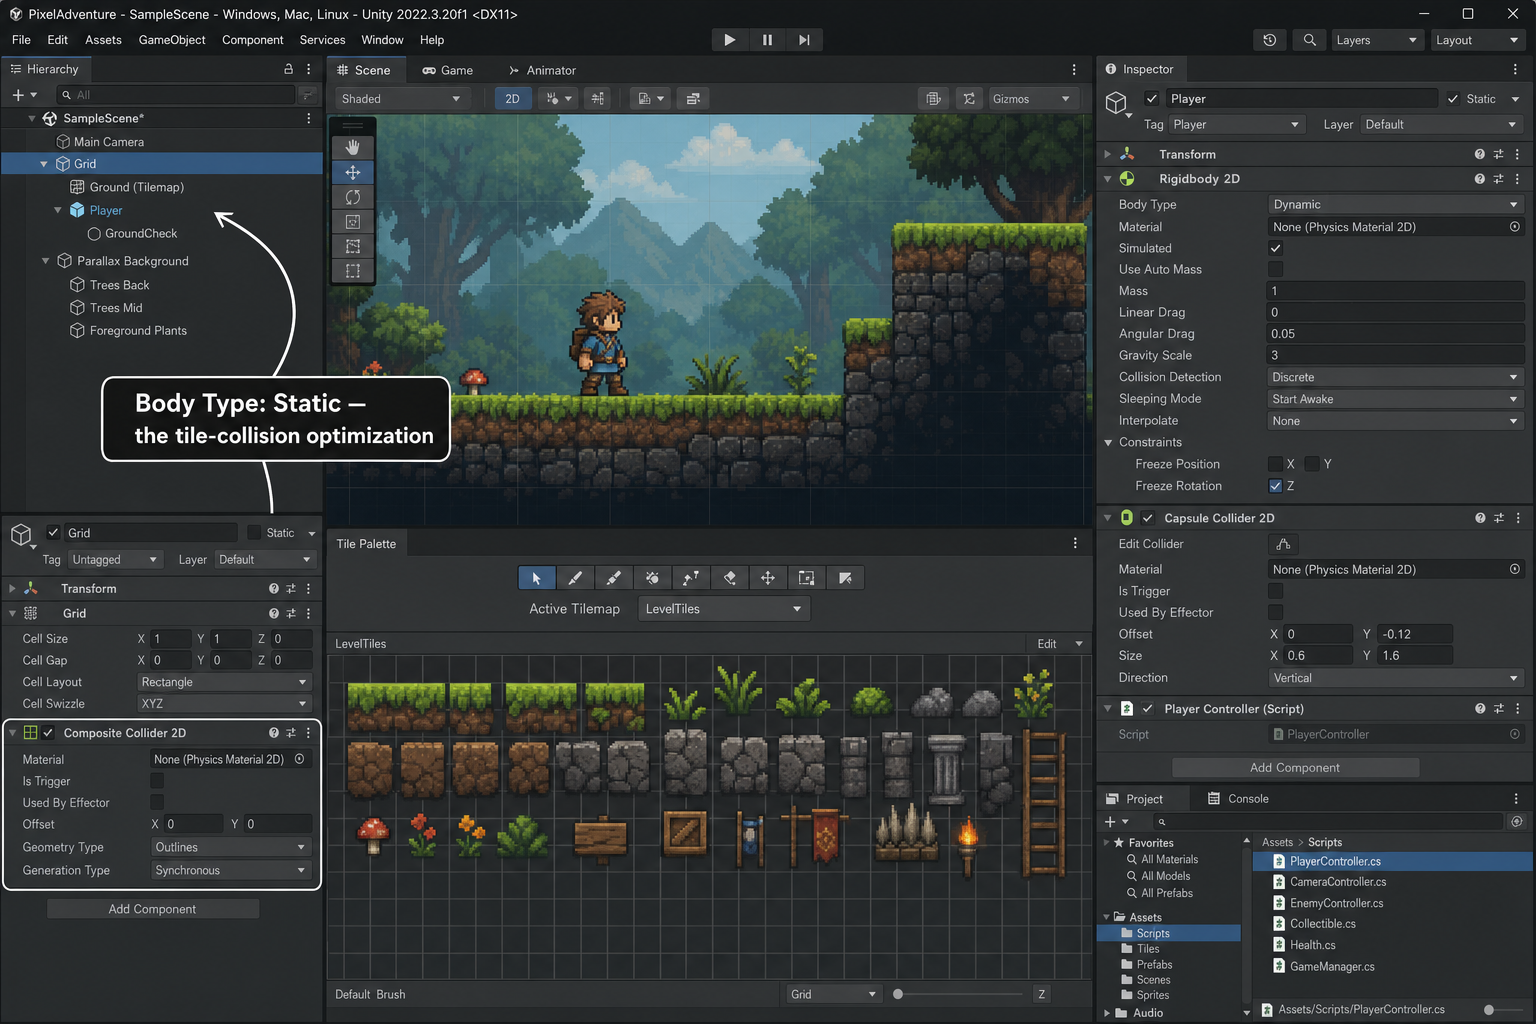Enable Use Auto Mass checkbox
The height and width of the screenshot is (1024, 1536).
pyautogui.click(x=1275, y=269)
